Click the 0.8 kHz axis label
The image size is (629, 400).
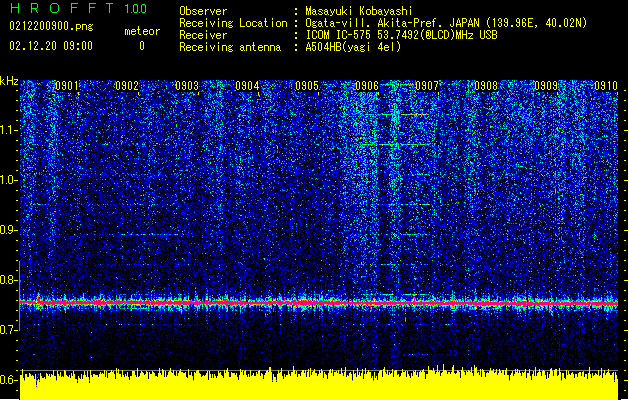(9, 280)
